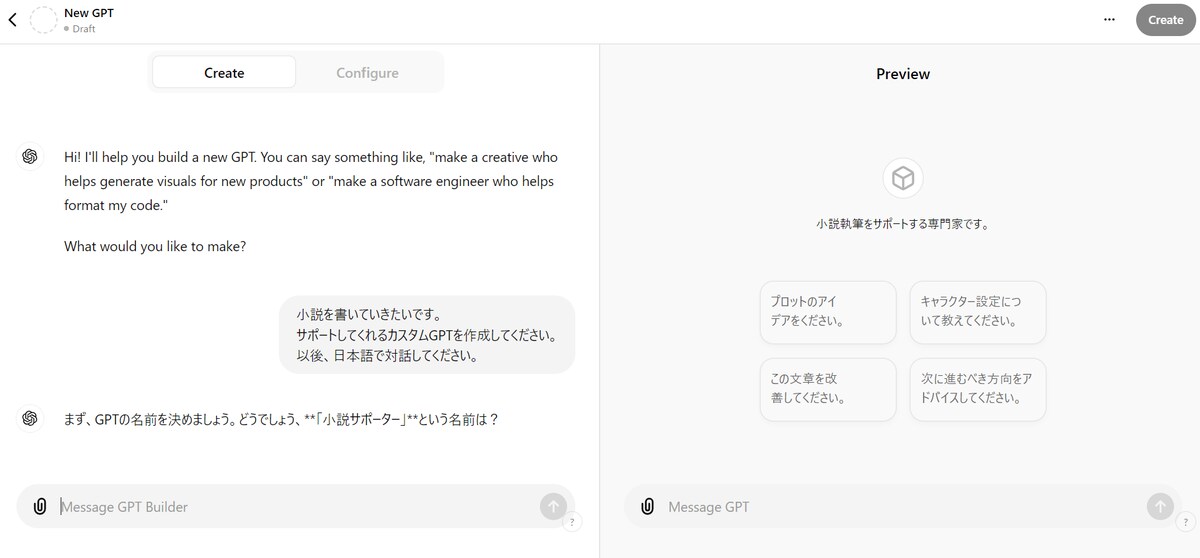The width and height of the screenshot is (1200, 558).
Task: Click the user message bubble 小説を書いていきたいです
Action: (427, 334)
